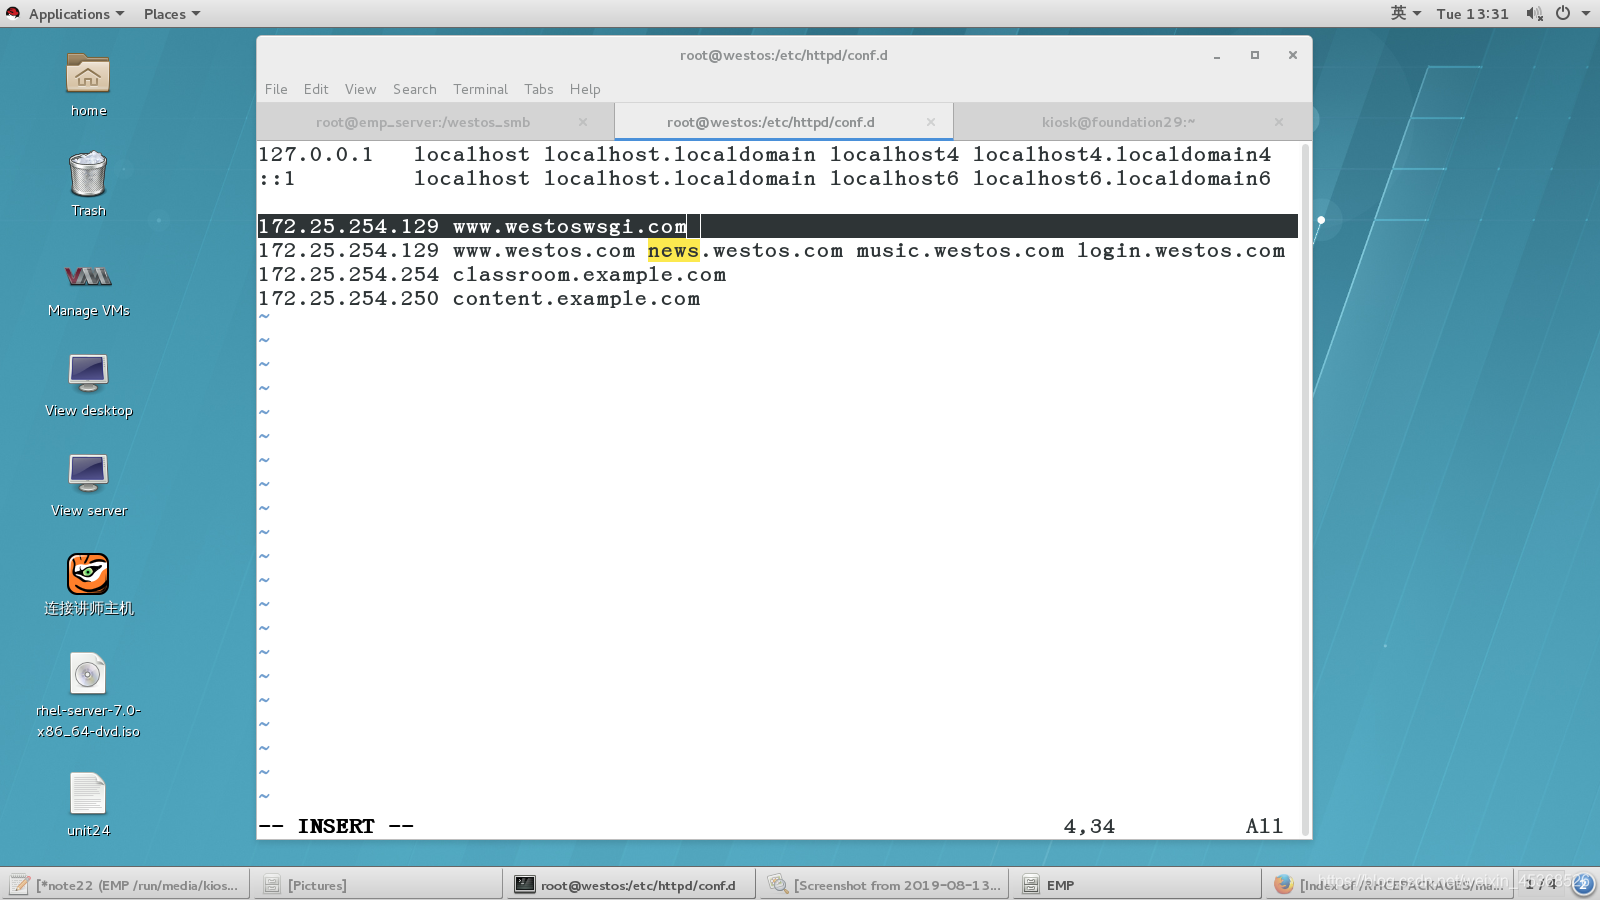Image resolution: width=1600 pixels, height=900 pixels.
Task: Switch to EMP taskbar window
Action: (1137, 885)
